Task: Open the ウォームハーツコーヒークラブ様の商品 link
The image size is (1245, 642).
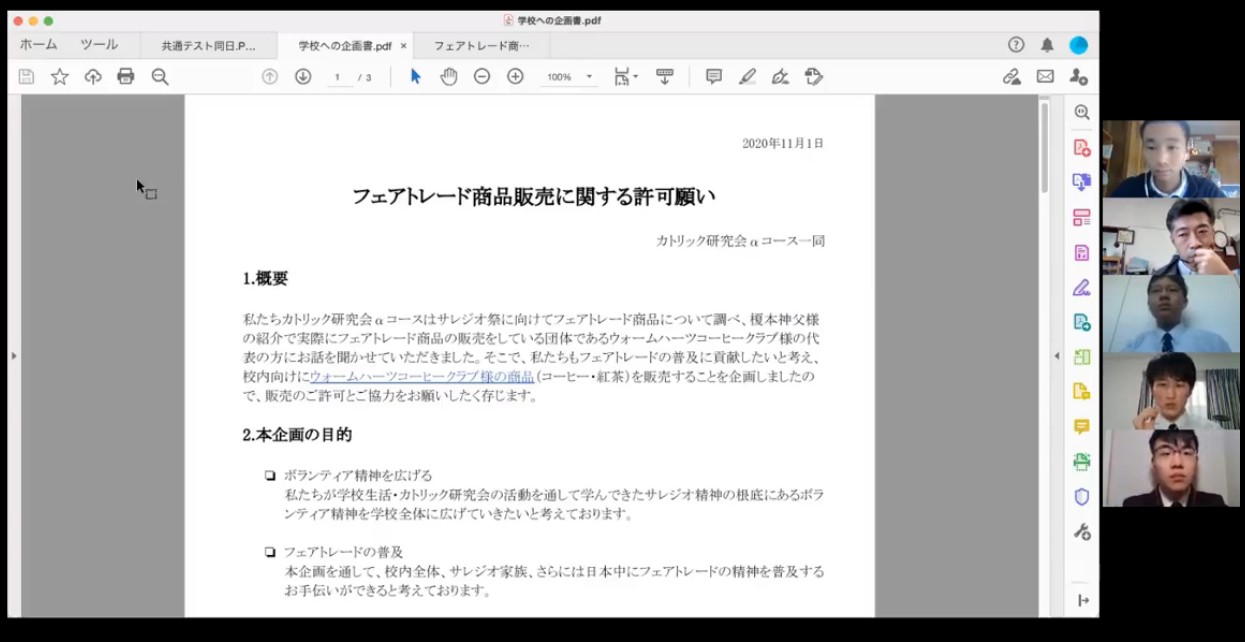Action: point(421,377)
